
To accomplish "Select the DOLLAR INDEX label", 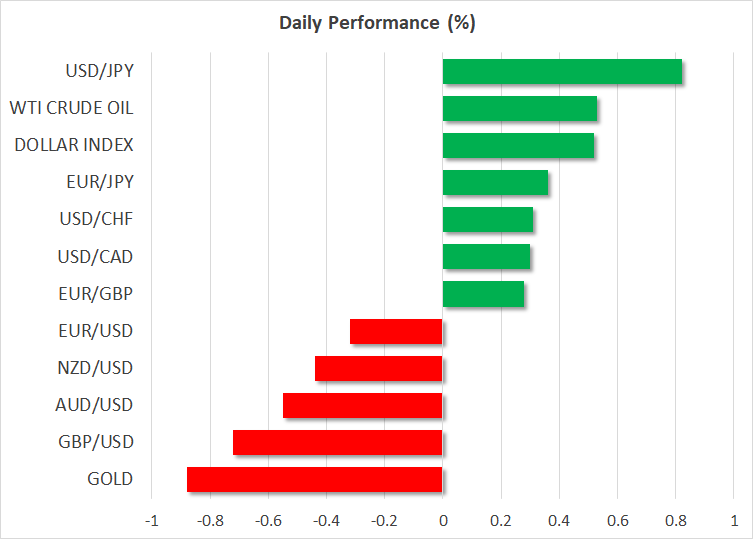I will coord(74,145).
